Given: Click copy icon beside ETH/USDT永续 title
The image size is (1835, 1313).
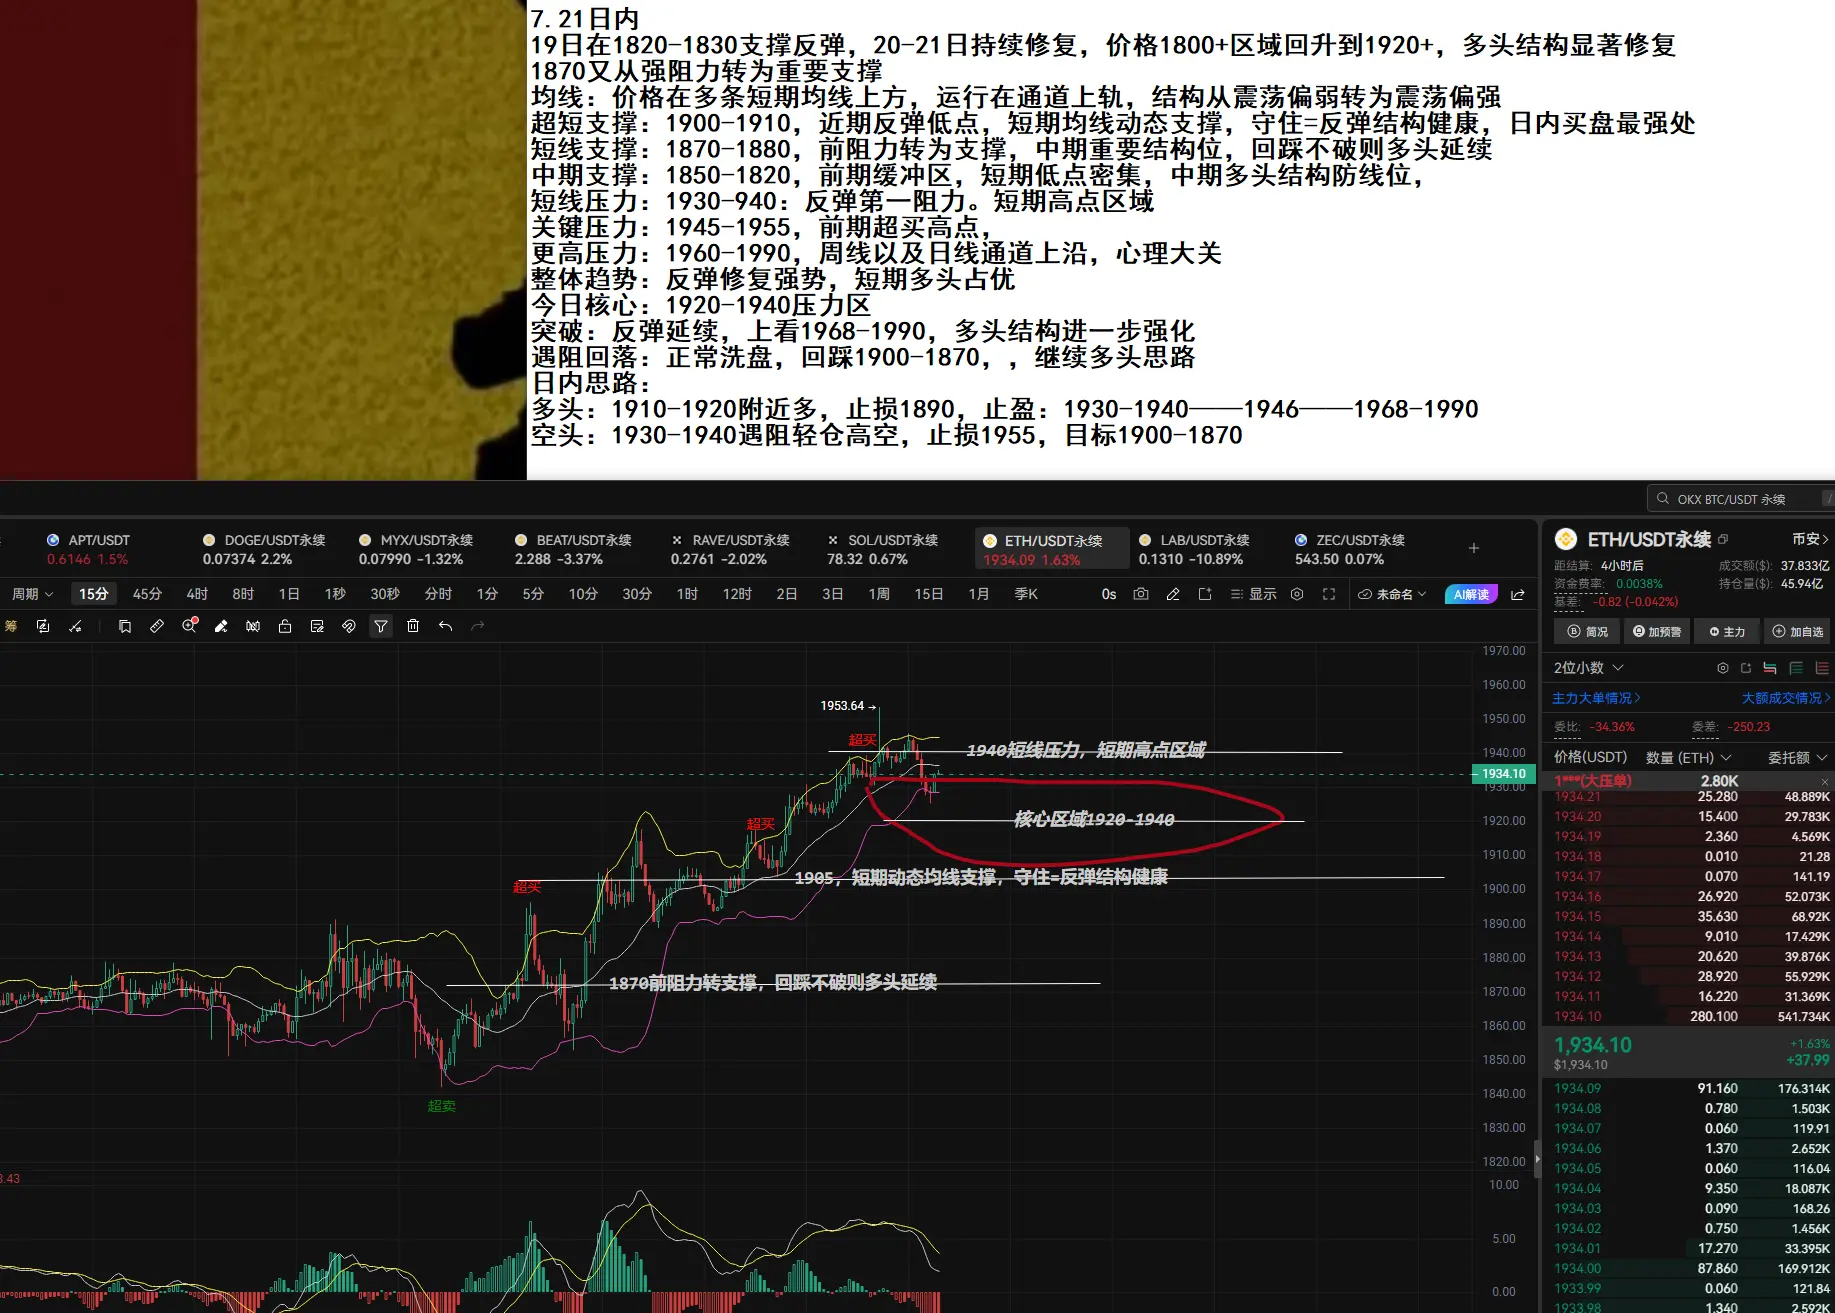Looking at the screenshot, I should [1723, 539].
